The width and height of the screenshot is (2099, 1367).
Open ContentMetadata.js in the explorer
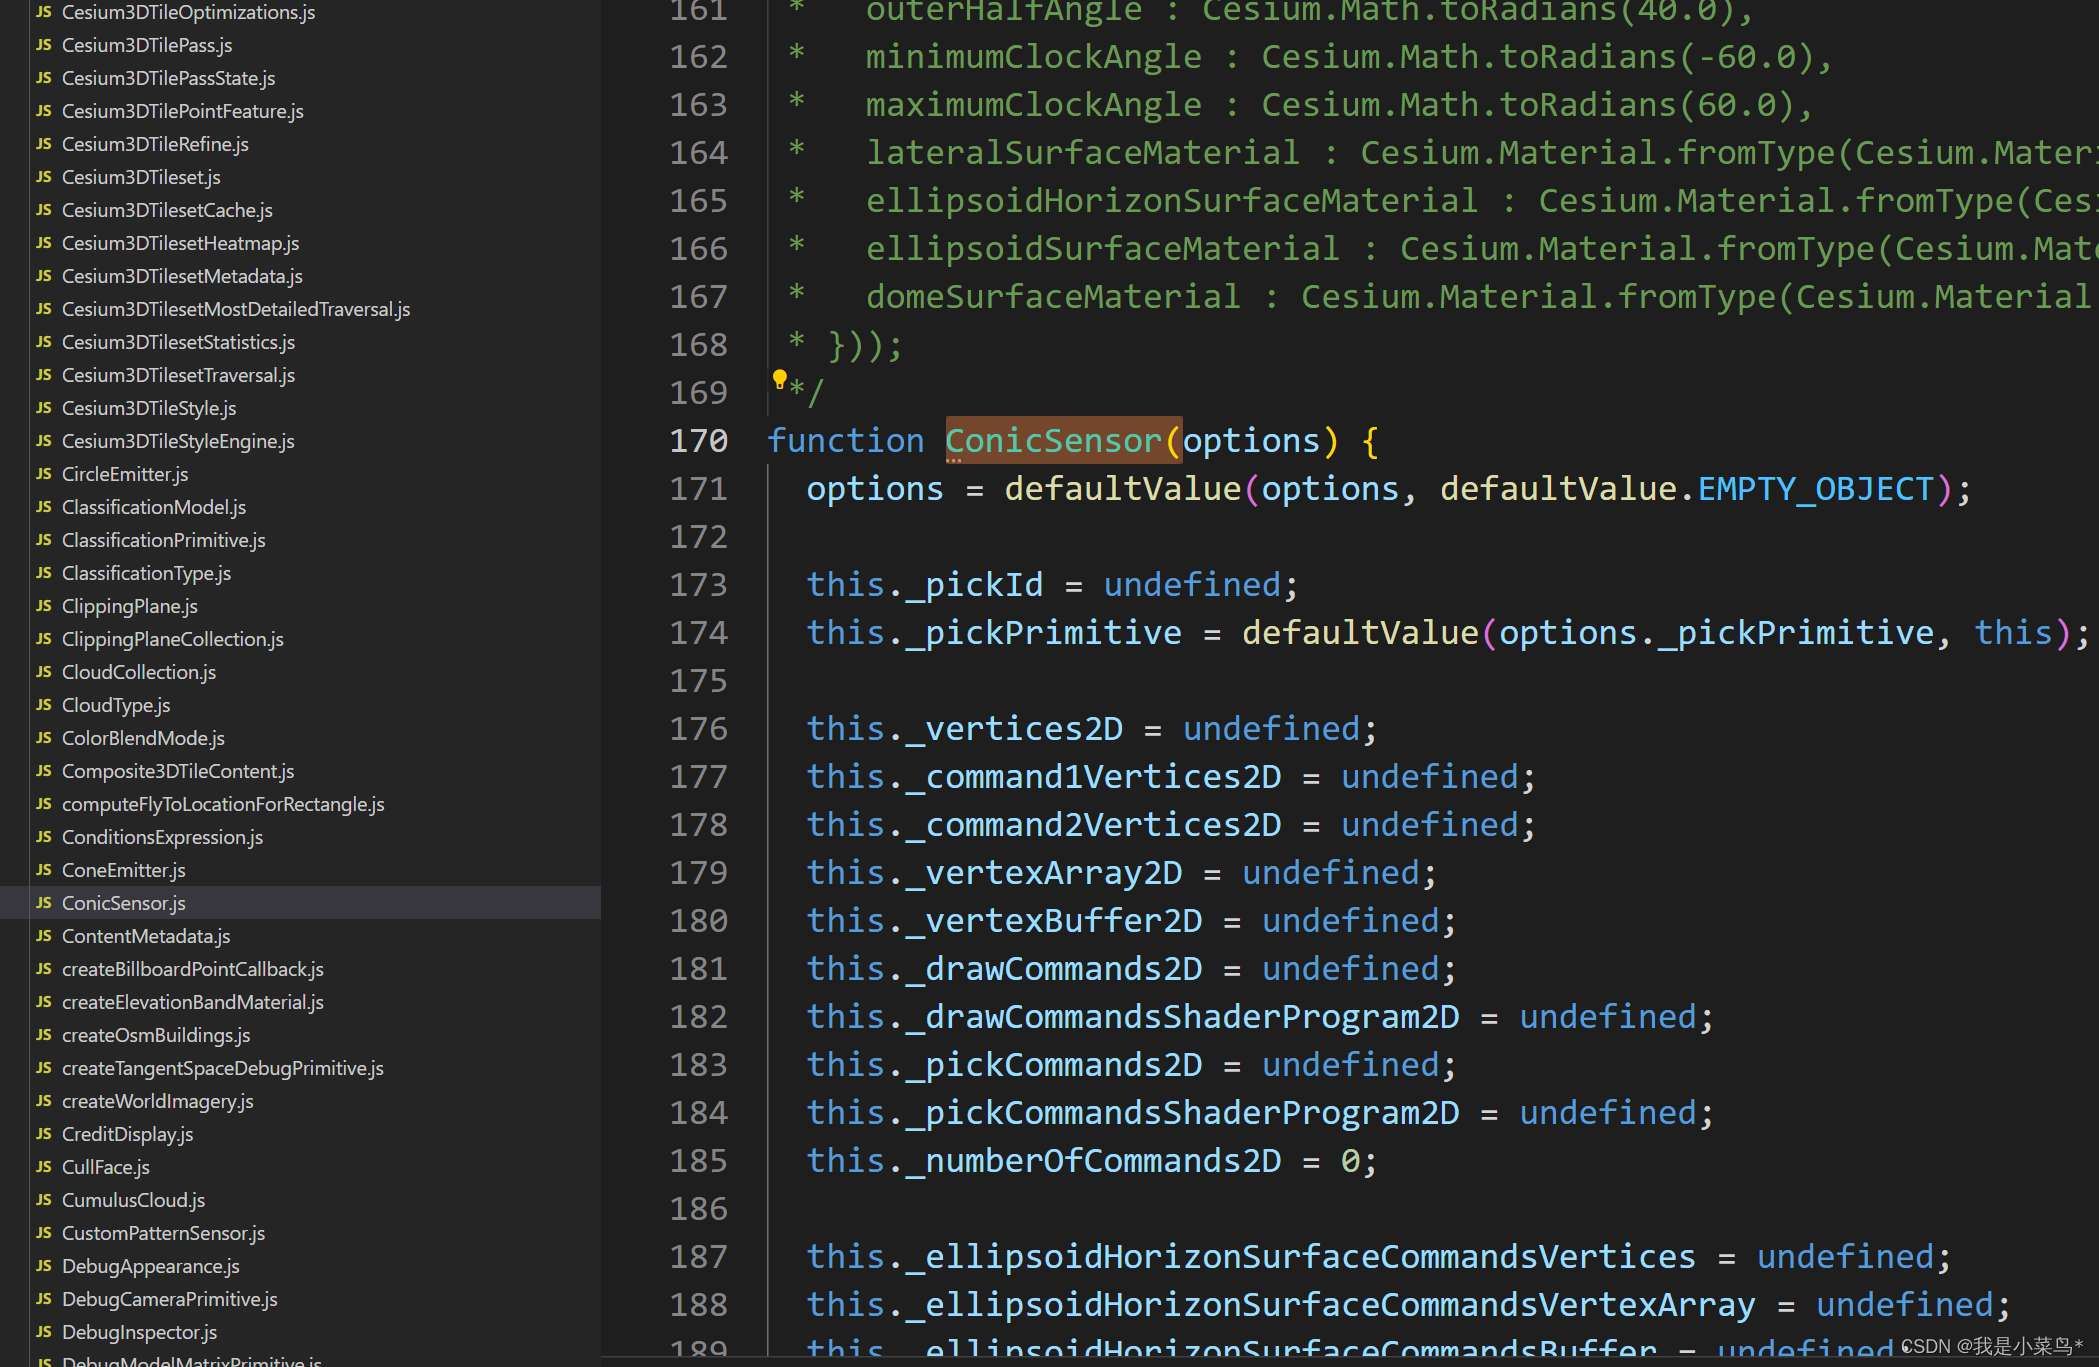146,936
